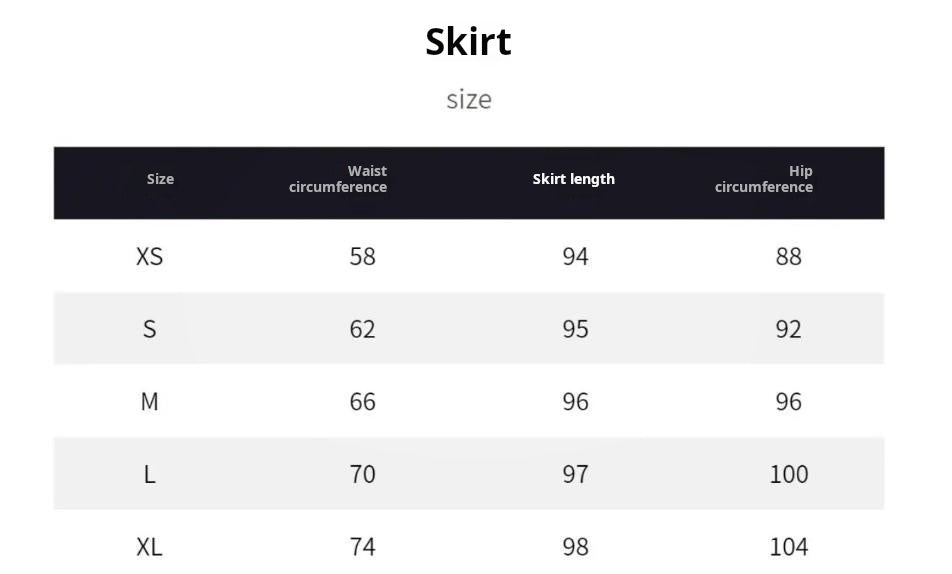952x574 pixels.
Task: Click skirt length value 94
Action: click(x=575, y=257)
